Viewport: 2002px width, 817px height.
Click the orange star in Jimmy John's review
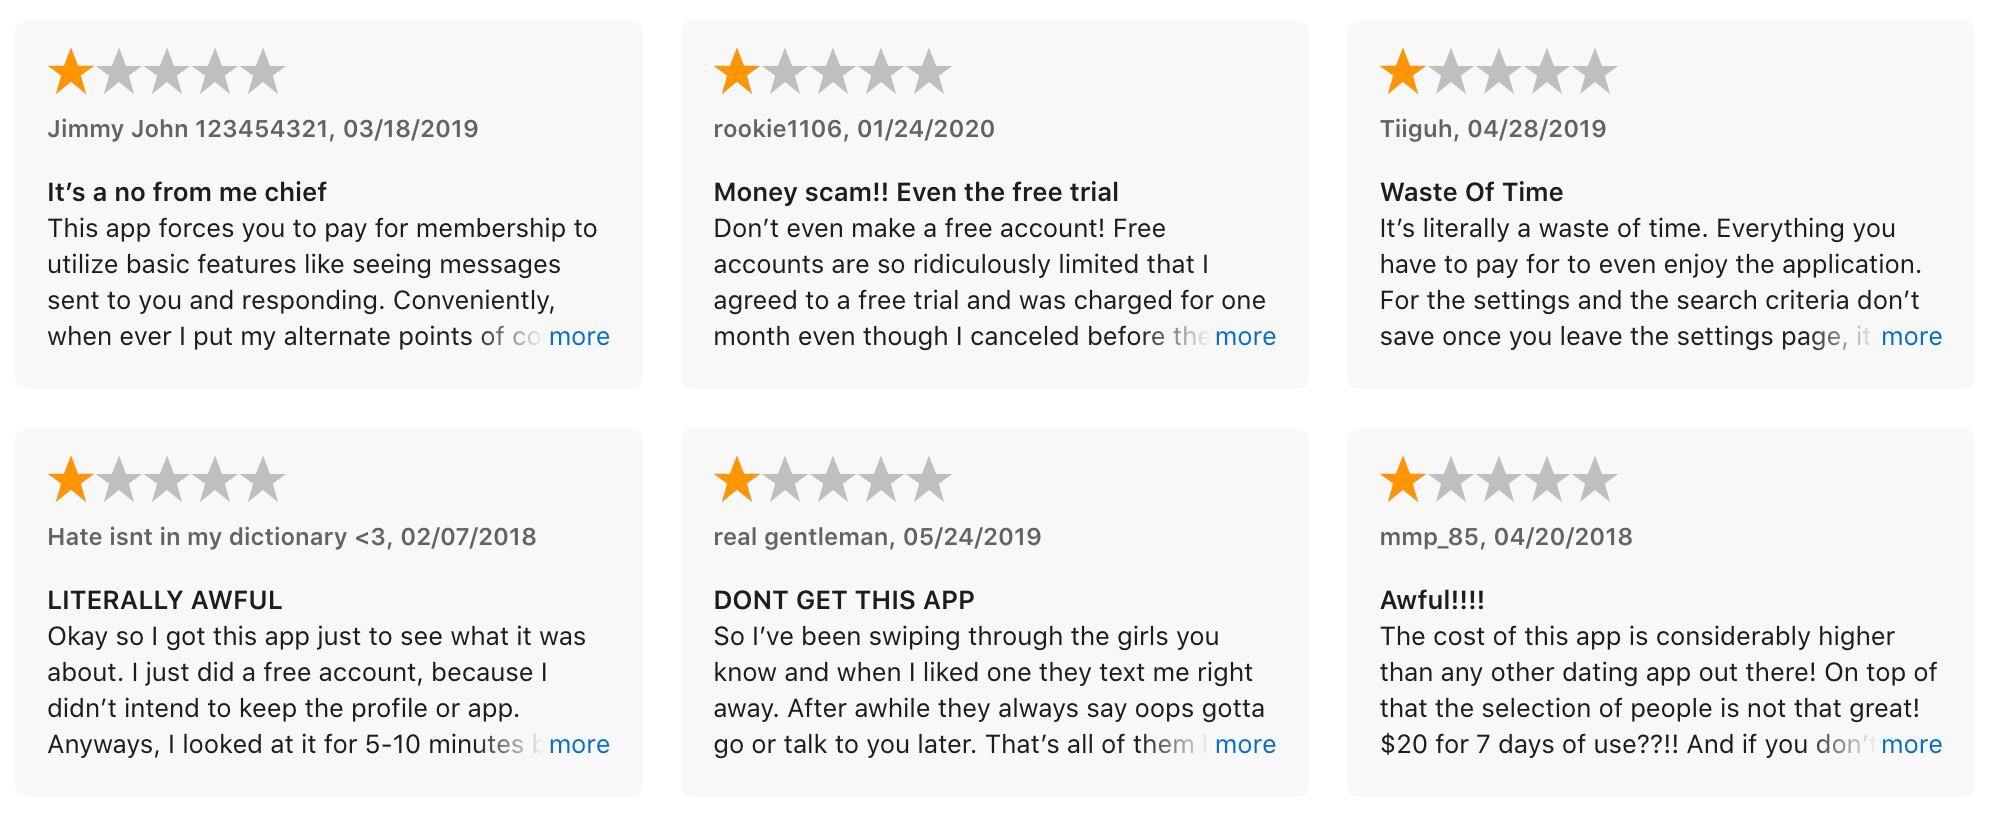pos(71,72)
